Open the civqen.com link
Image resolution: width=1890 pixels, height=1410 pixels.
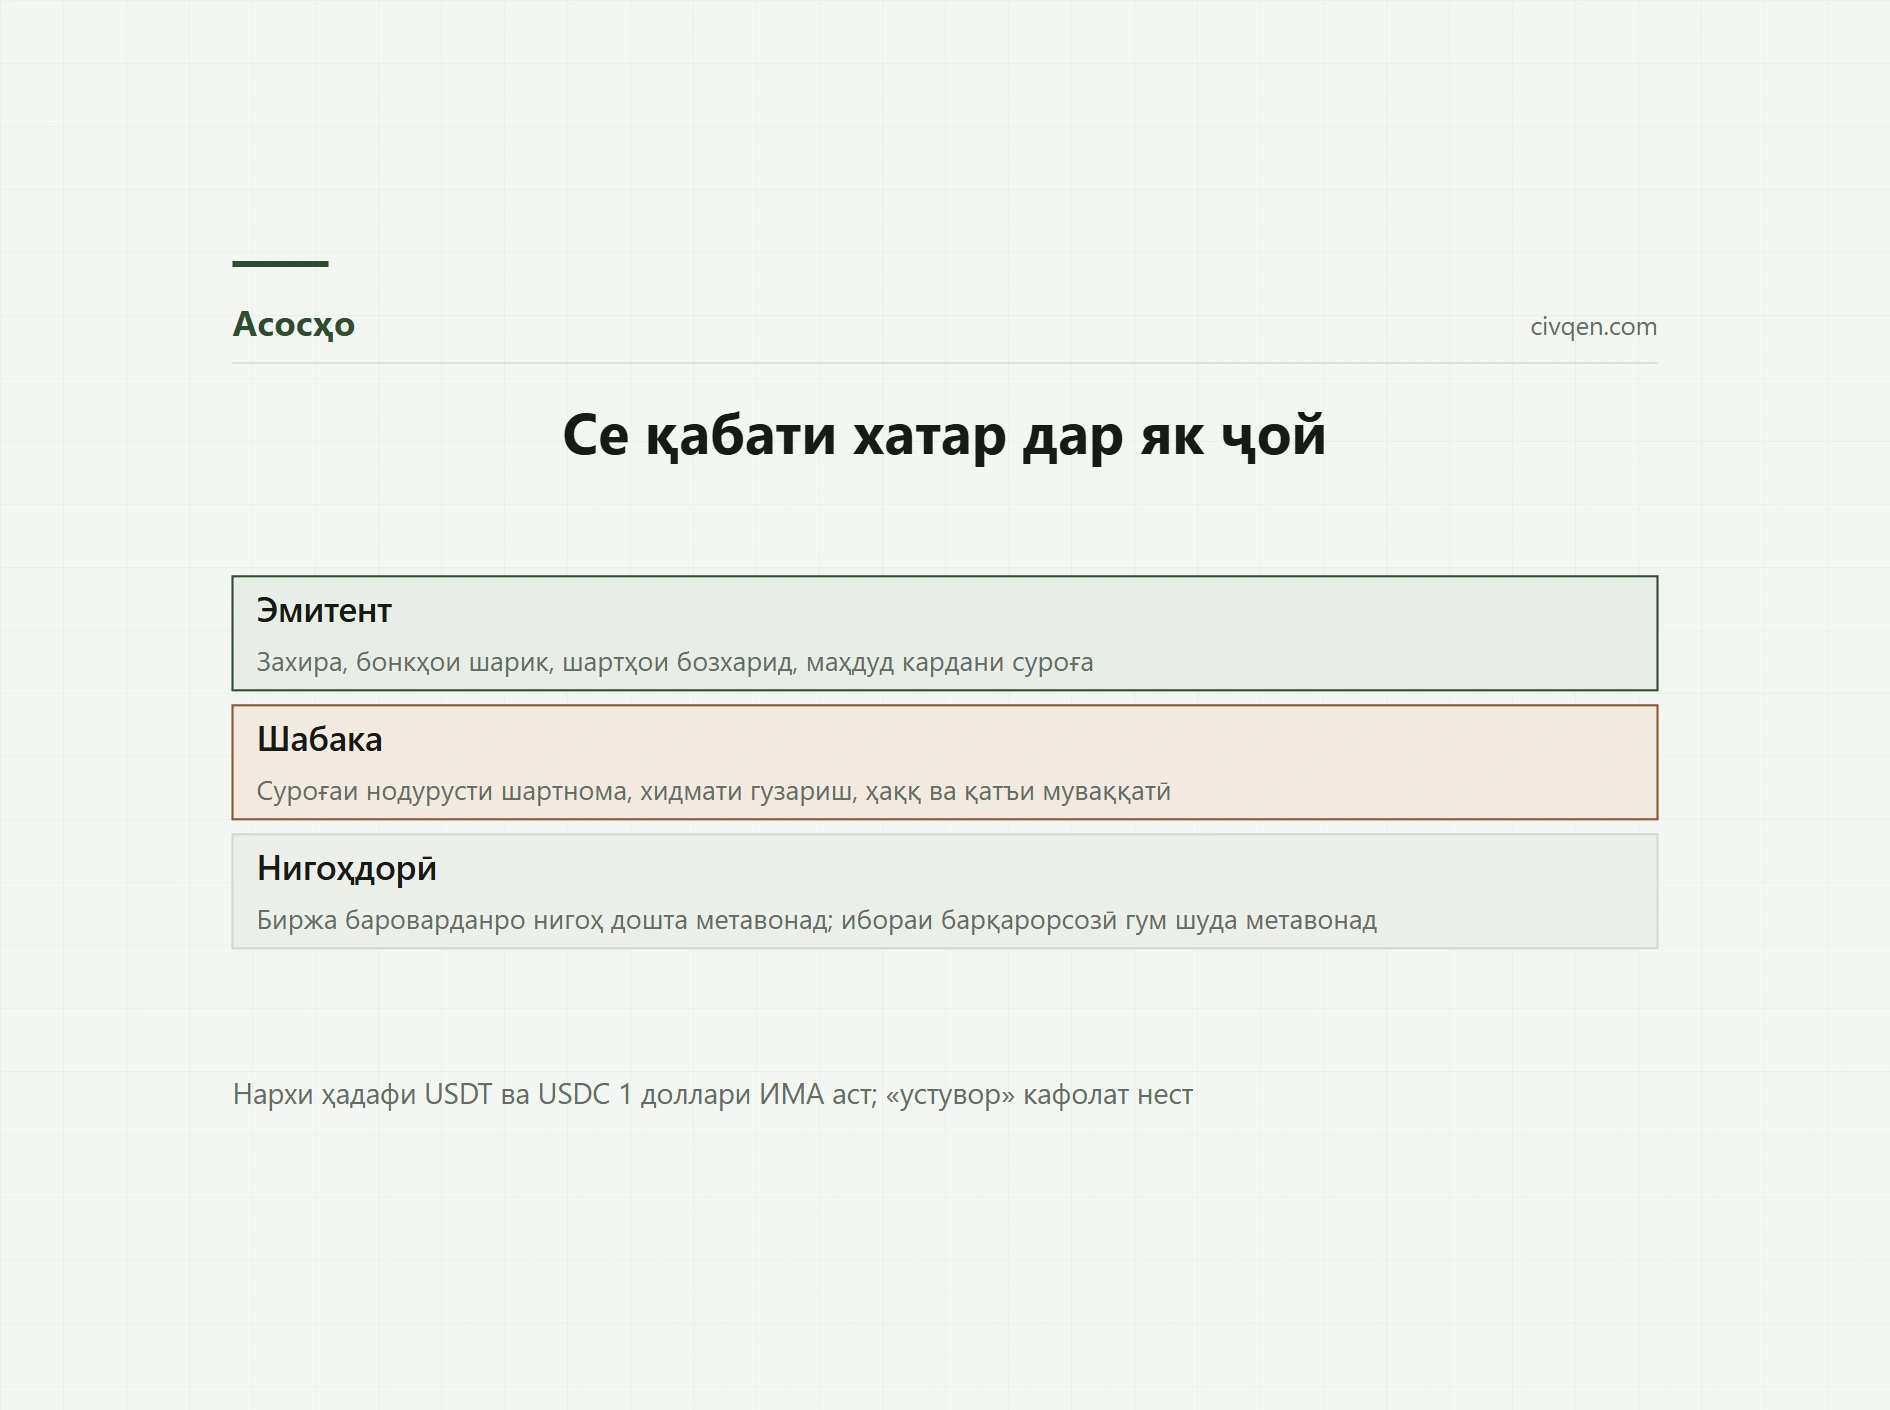pos(1593,327)
